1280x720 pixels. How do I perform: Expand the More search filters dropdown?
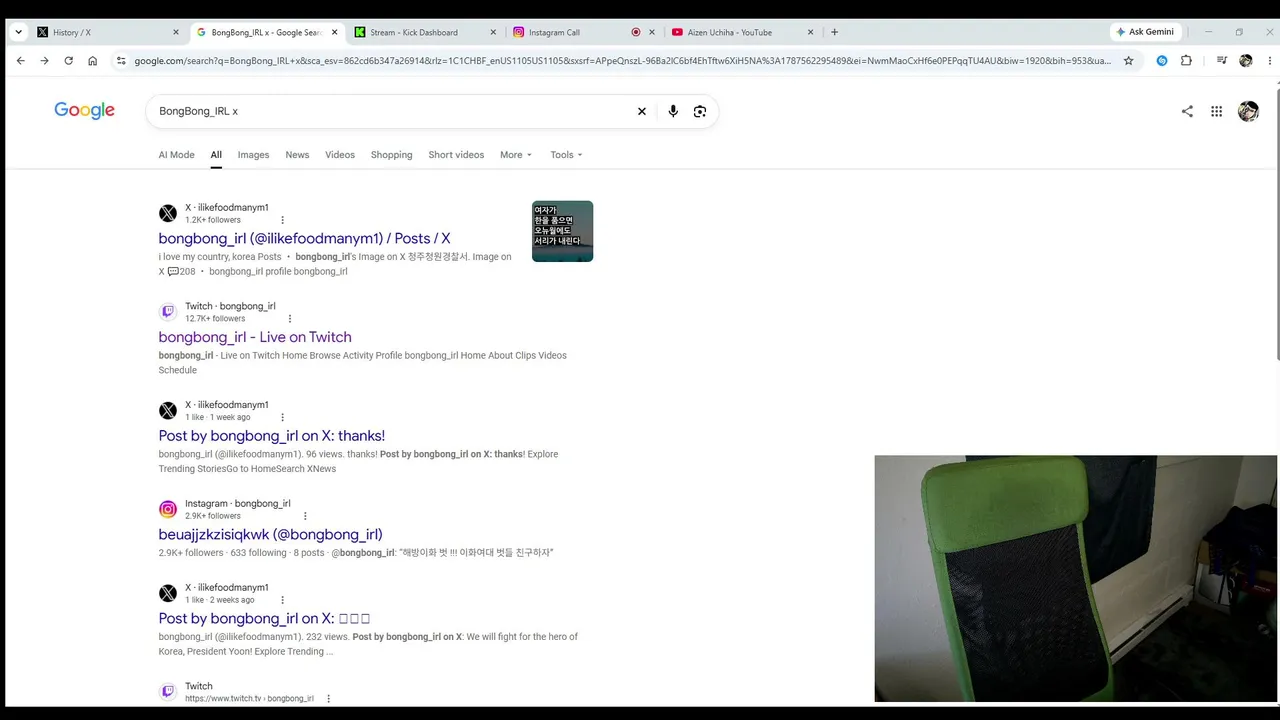tap(516, 155)
